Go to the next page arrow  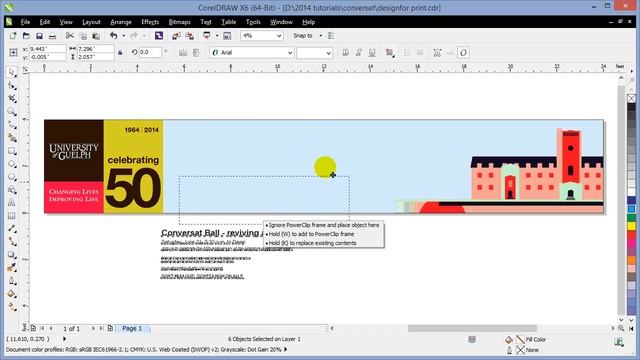tap(93, 328)
